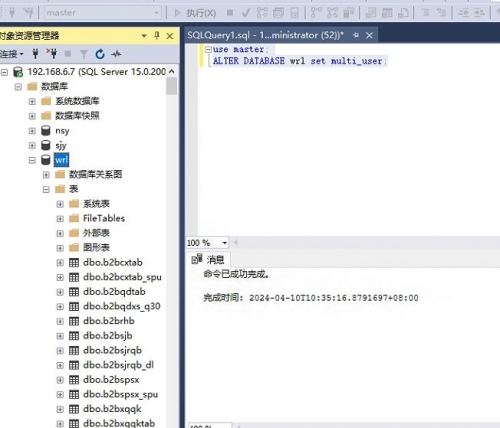500x428 pixels.
Task: Click the Parse checkmark icon in toolbar
Action: 246,13
